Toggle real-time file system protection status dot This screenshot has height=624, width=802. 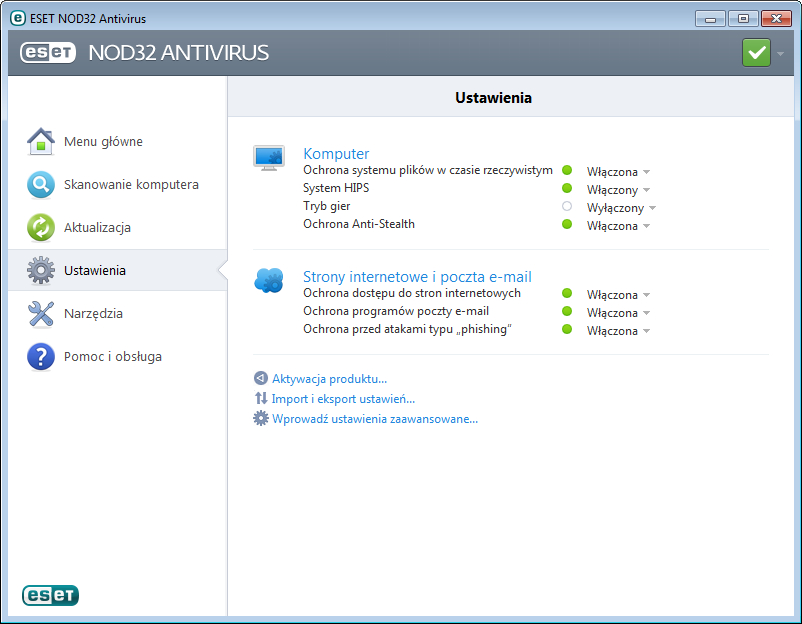tap(567, 170)
